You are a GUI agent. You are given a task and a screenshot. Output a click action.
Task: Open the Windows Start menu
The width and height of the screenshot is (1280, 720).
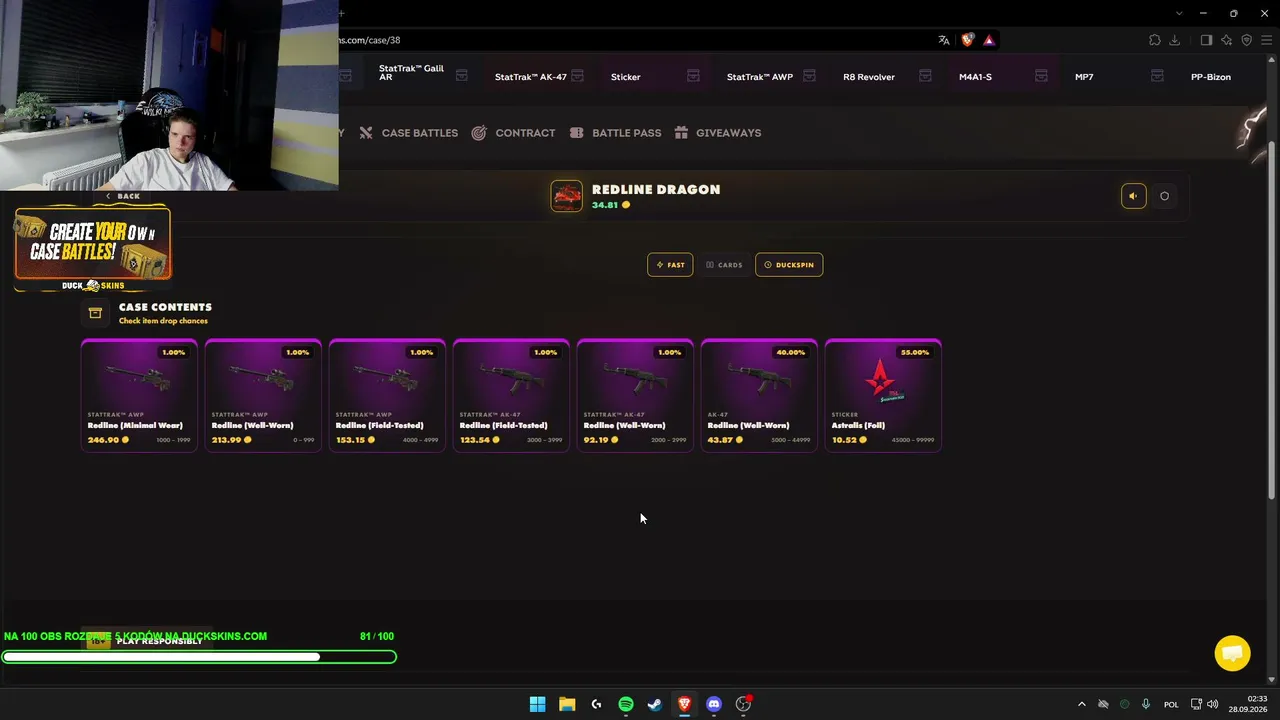tap(537, 704)
